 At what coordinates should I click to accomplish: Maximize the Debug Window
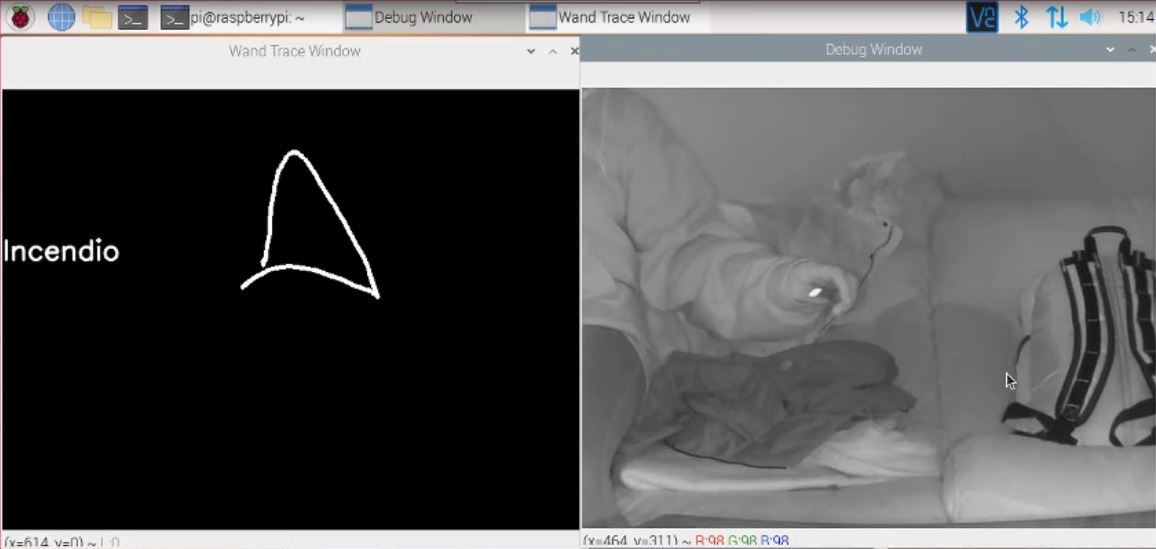tap(1132, 49)
